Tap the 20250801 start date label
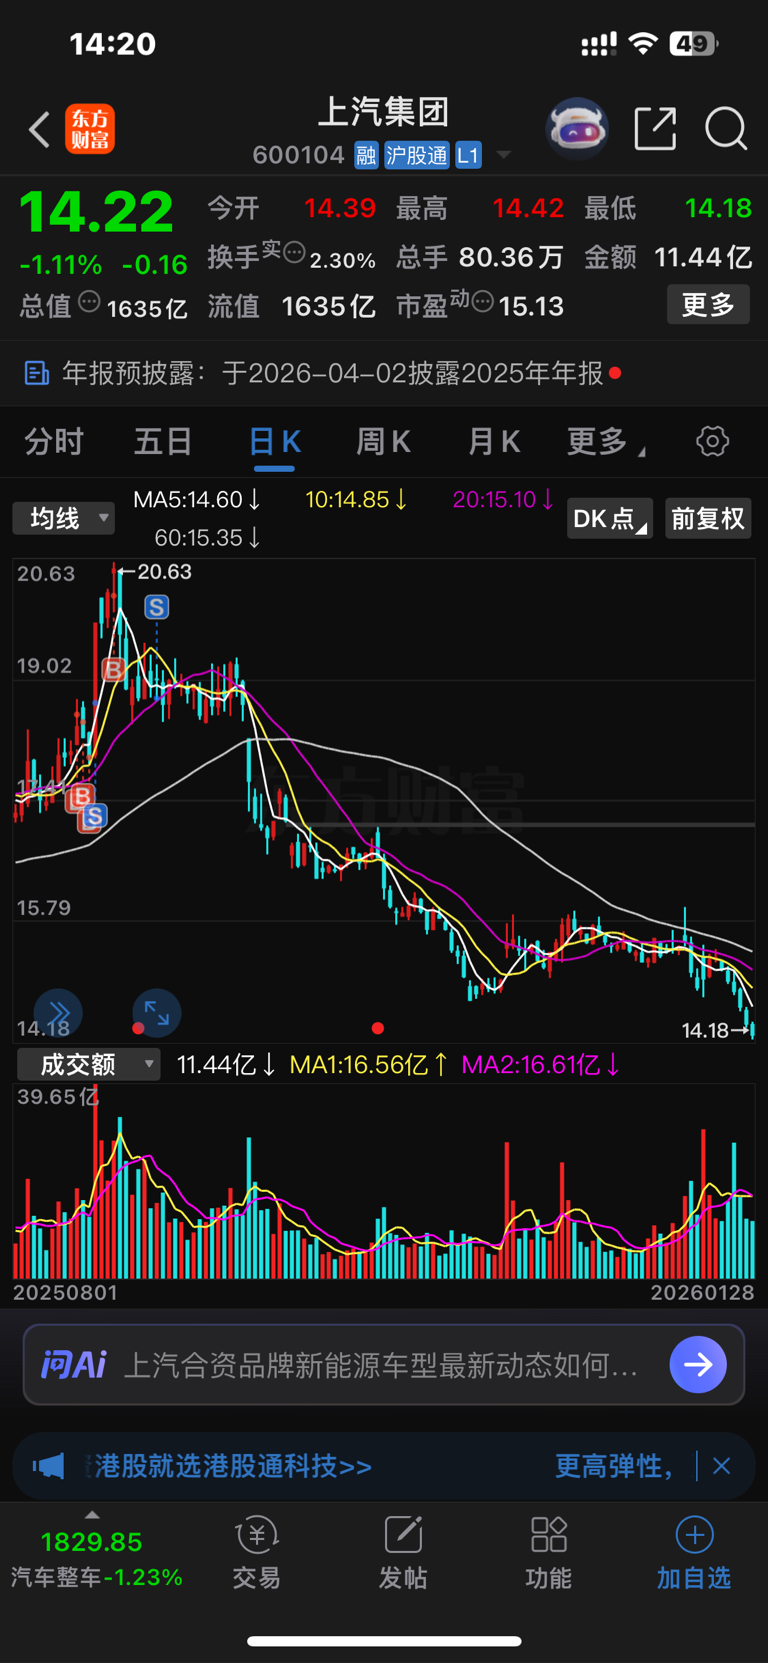 [65, 1292]
